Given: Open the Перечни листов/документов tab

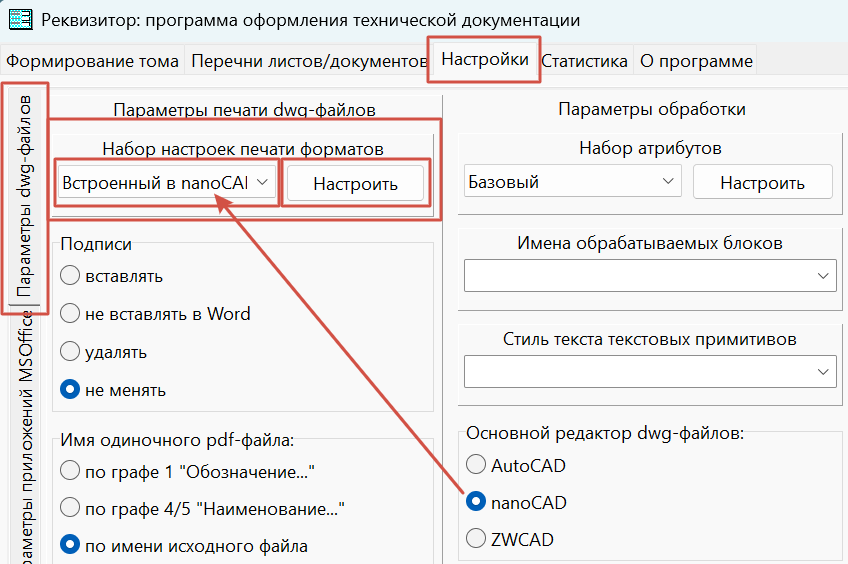Looking at the screenshot, I should [309, 61].
